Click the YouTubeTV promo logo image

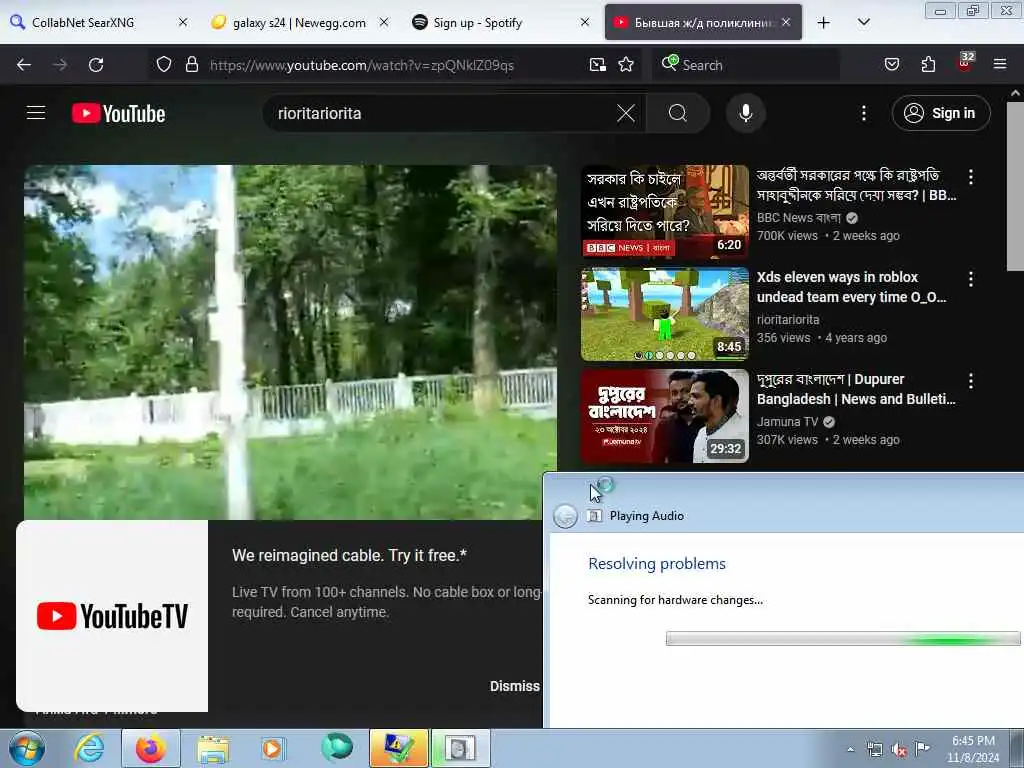(x=112, y=616)
